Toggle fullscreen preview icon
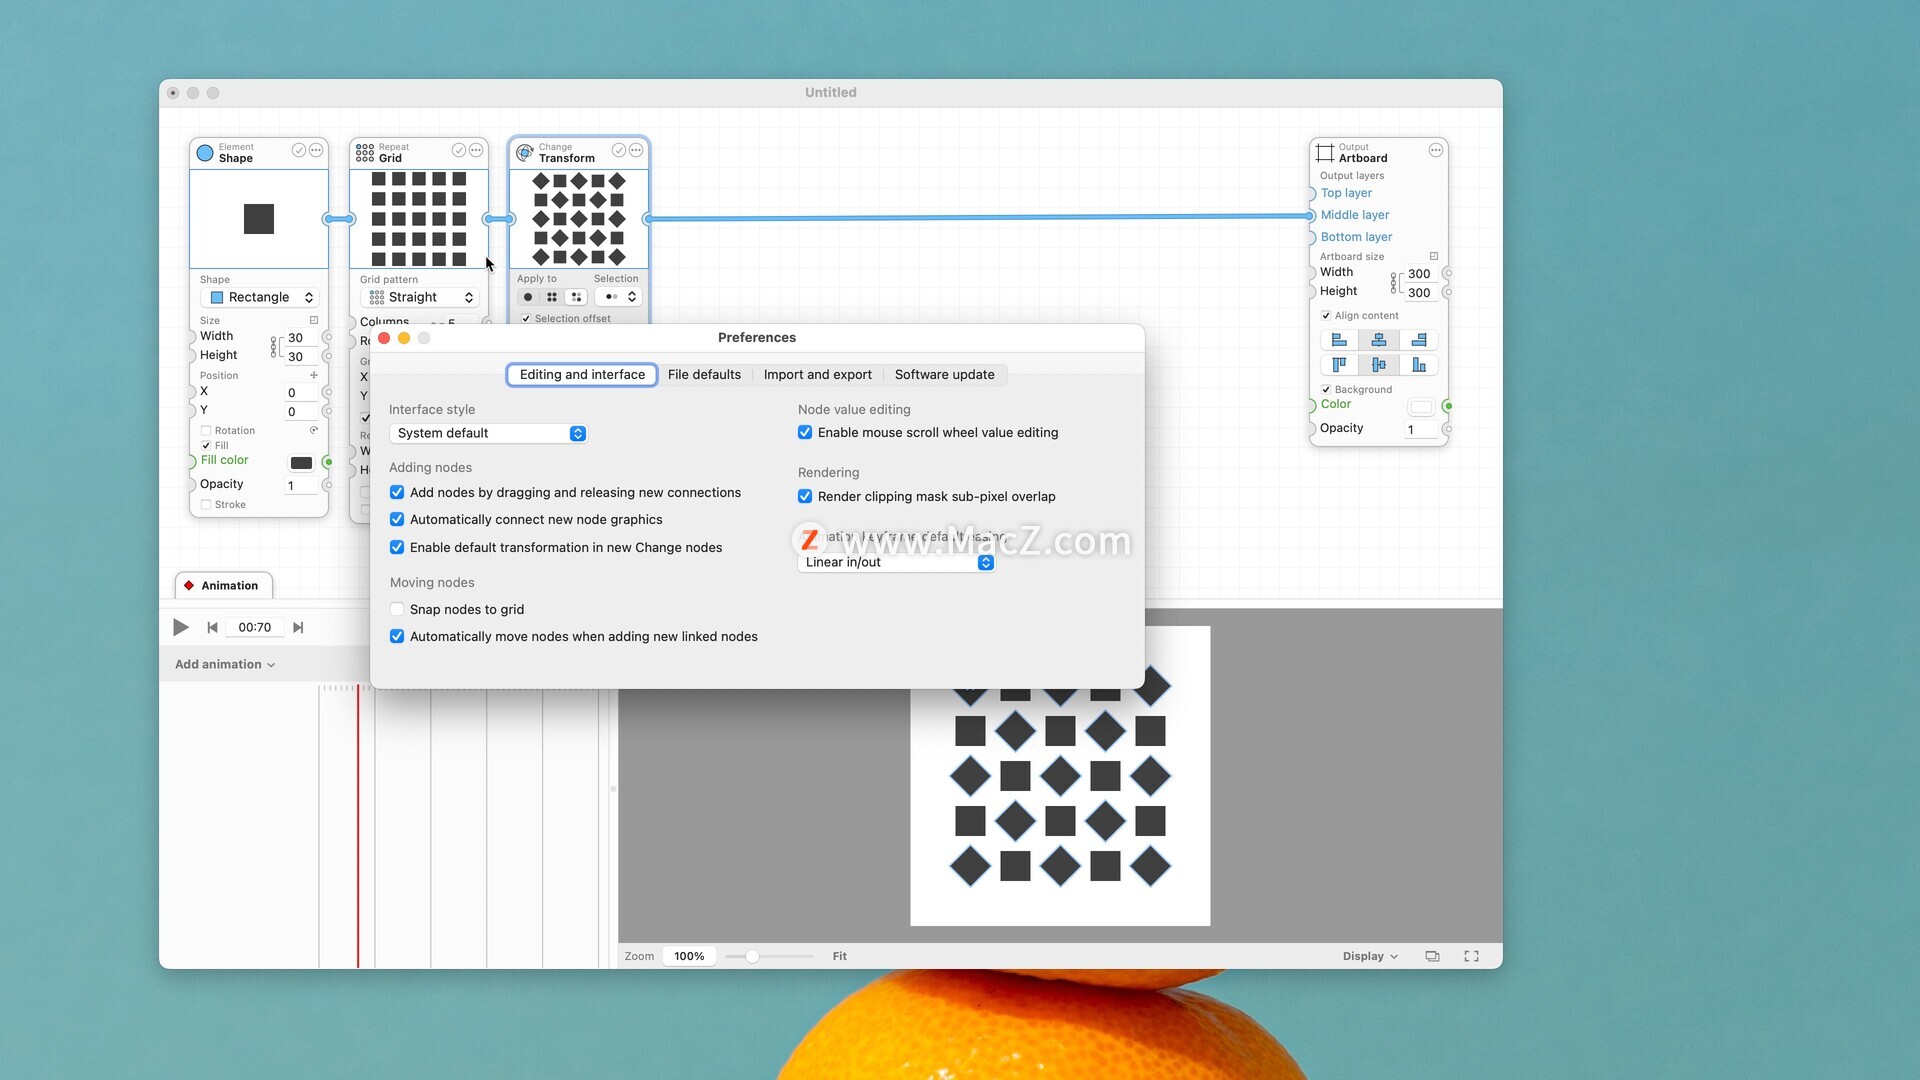Viewport: 1920px width, 1080px height. (x=1471, y=956)
